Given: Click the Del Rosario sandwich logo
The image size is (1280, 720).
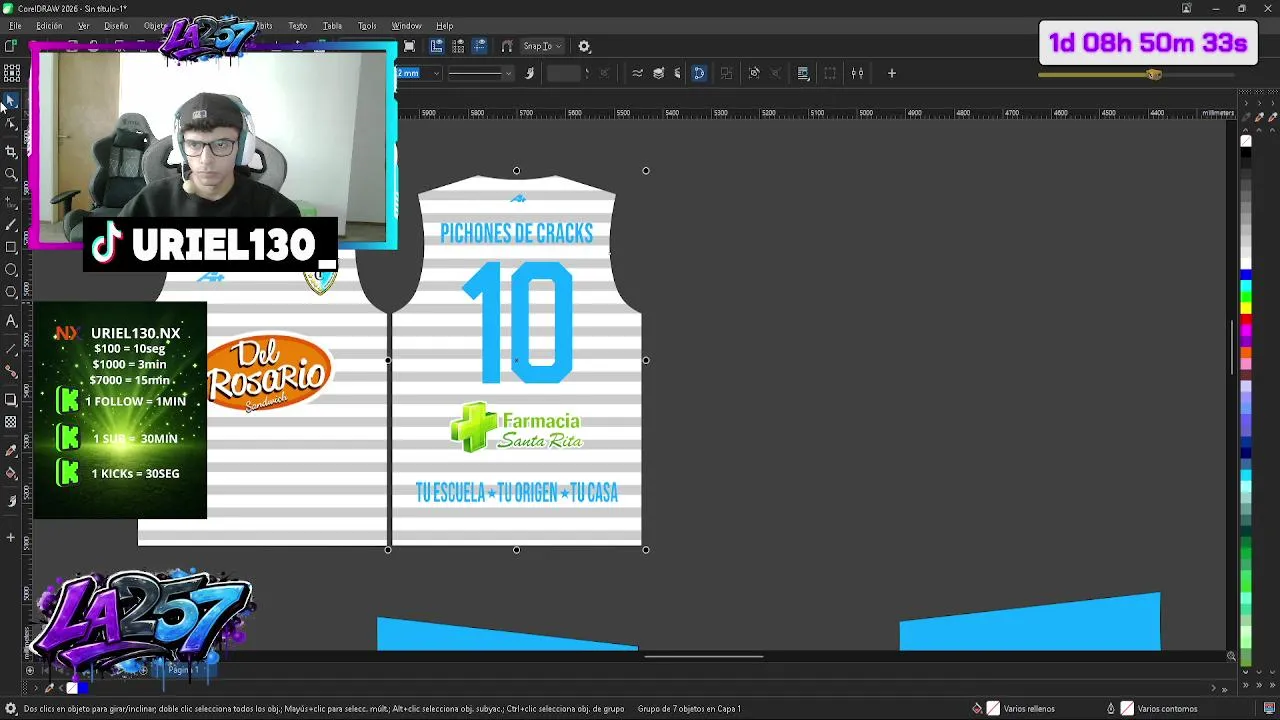Looking at the screenshot, I should click(x=270, y=372).
